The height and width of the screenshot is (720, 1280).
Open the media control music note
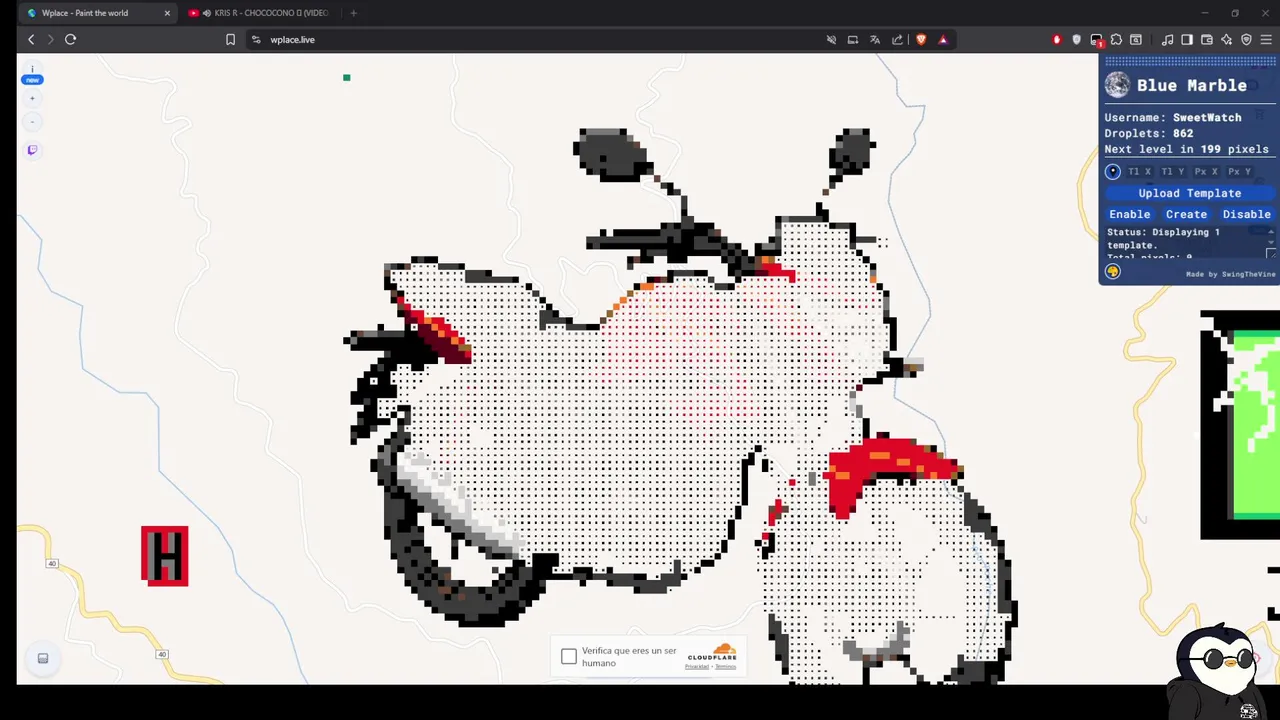coord(1167,39)
